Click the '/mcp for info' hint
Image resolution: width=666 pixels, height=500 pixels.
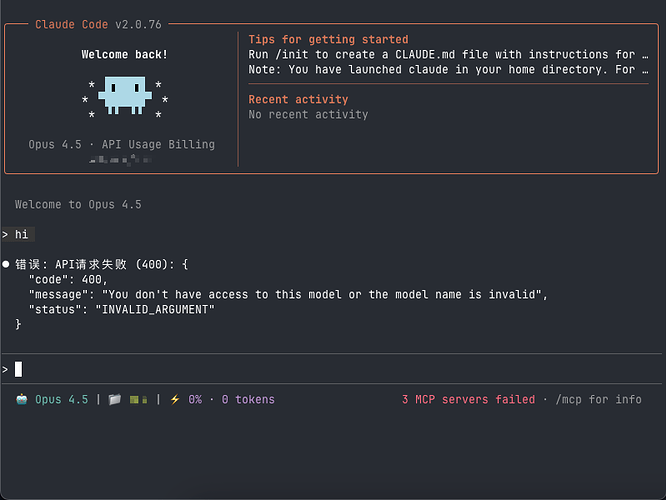[x=598, y=400]
